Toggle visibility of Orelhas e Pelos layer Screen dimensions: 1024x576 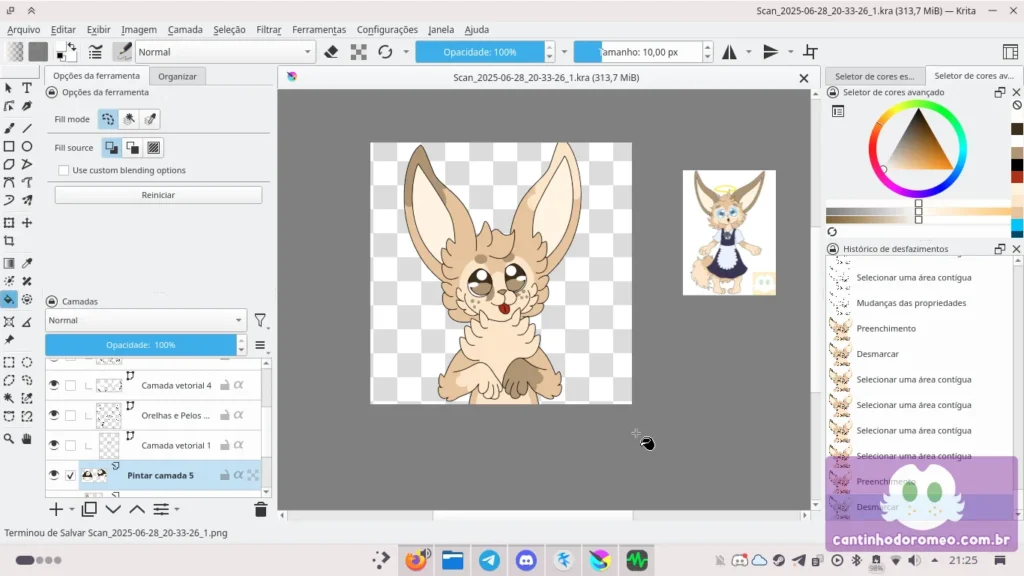click(x=54, y=415)
